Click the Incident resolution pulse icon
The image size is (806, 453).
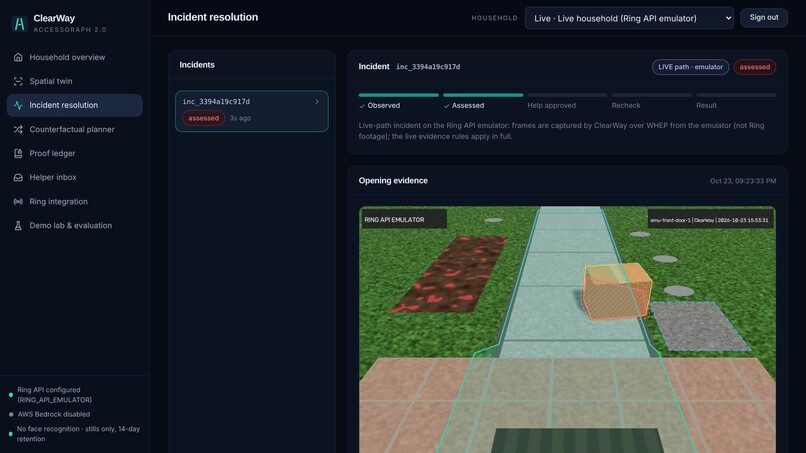click(18, 105)
